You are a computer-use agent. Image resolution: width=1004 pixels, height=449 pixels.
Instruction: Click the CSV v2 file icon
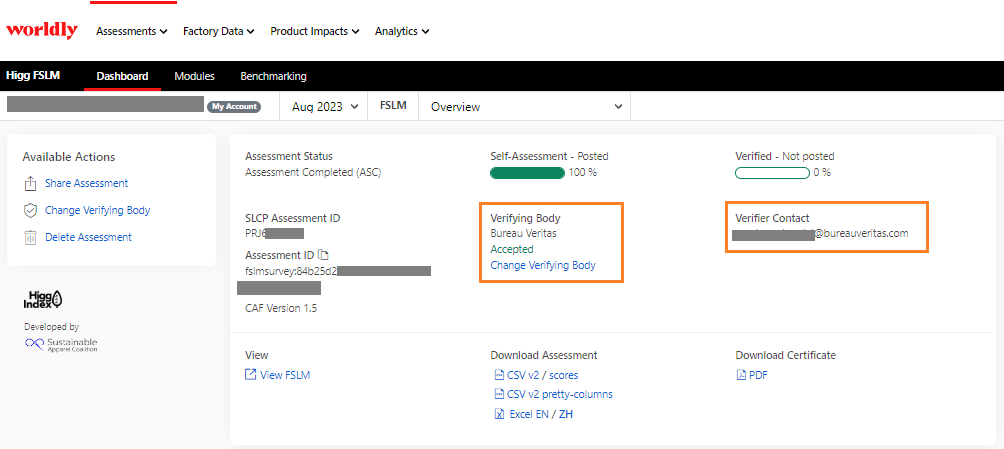tap(499, 375)
